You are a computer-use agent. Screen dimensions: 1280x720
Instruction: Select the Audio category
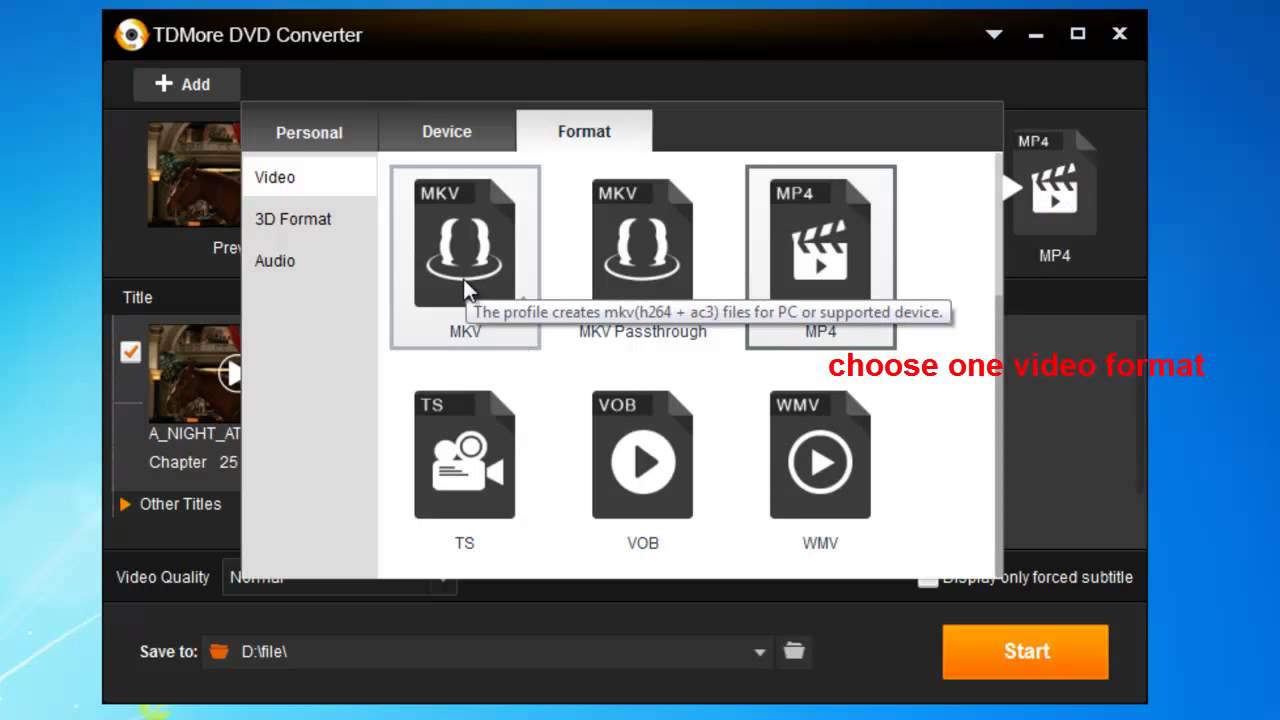(x=309, y=261)
